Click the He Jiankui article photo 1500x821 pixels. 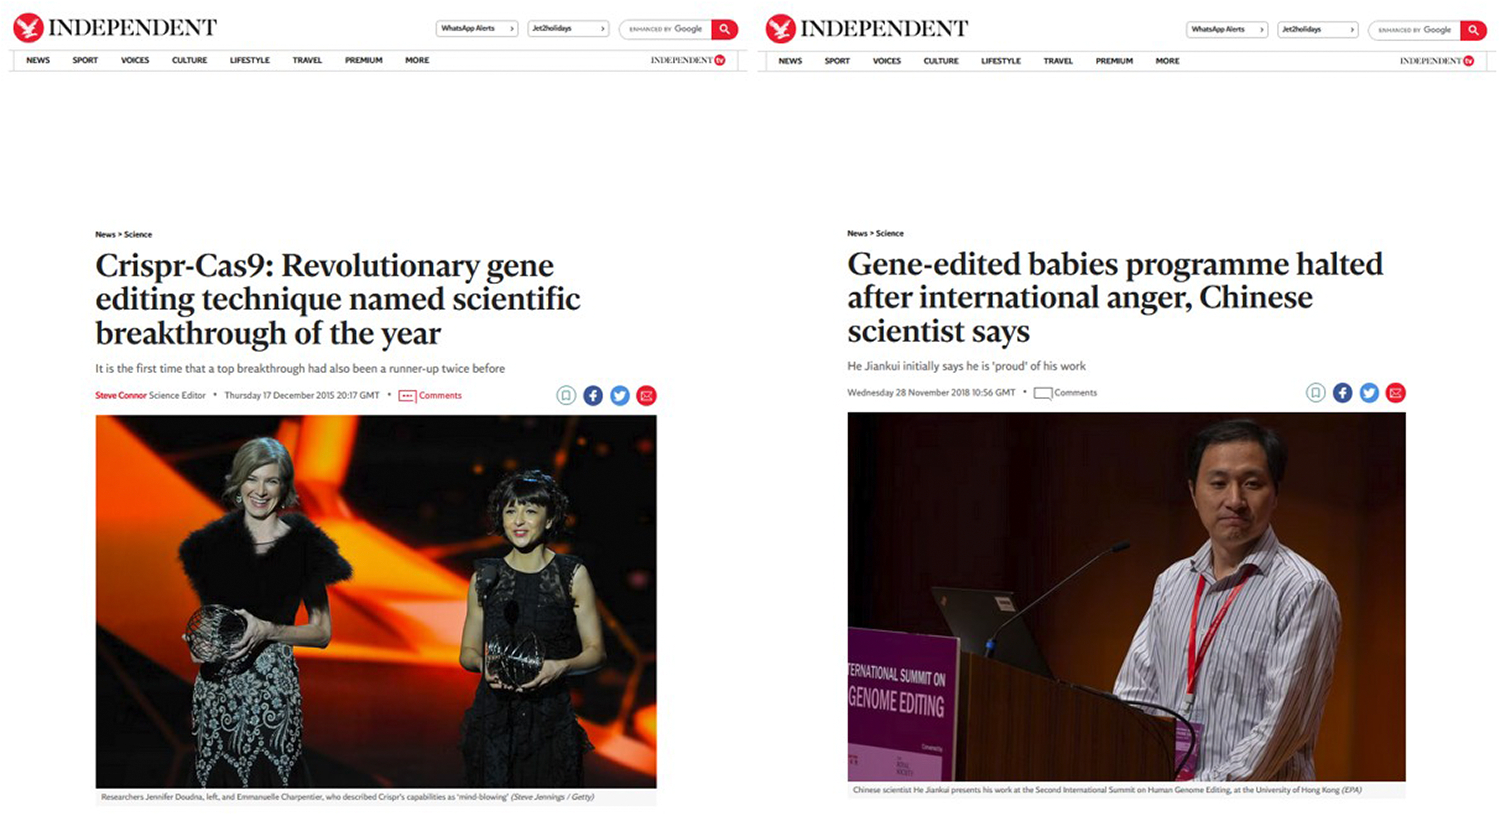(1126, 596)
